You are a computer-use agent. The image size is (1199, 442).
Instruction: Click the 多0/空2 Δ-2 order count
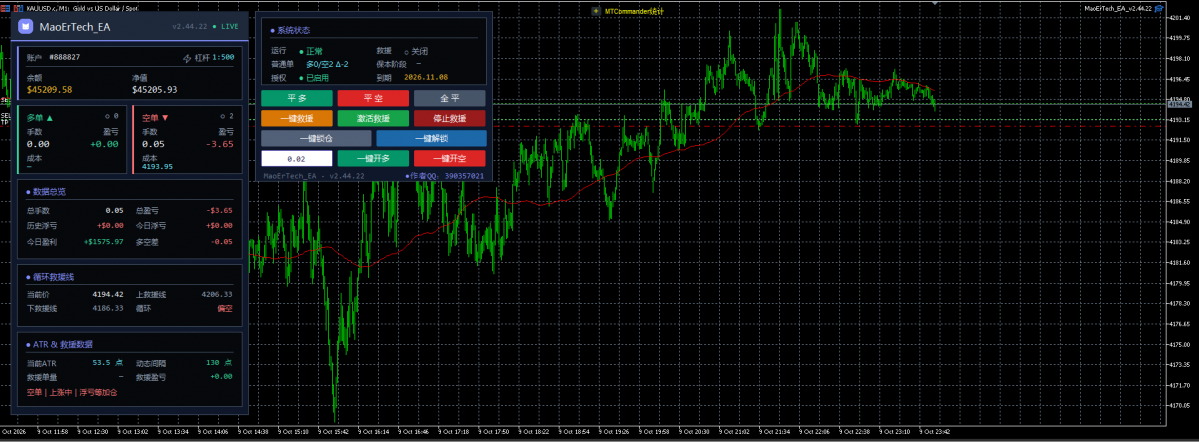tap(327, 64)
